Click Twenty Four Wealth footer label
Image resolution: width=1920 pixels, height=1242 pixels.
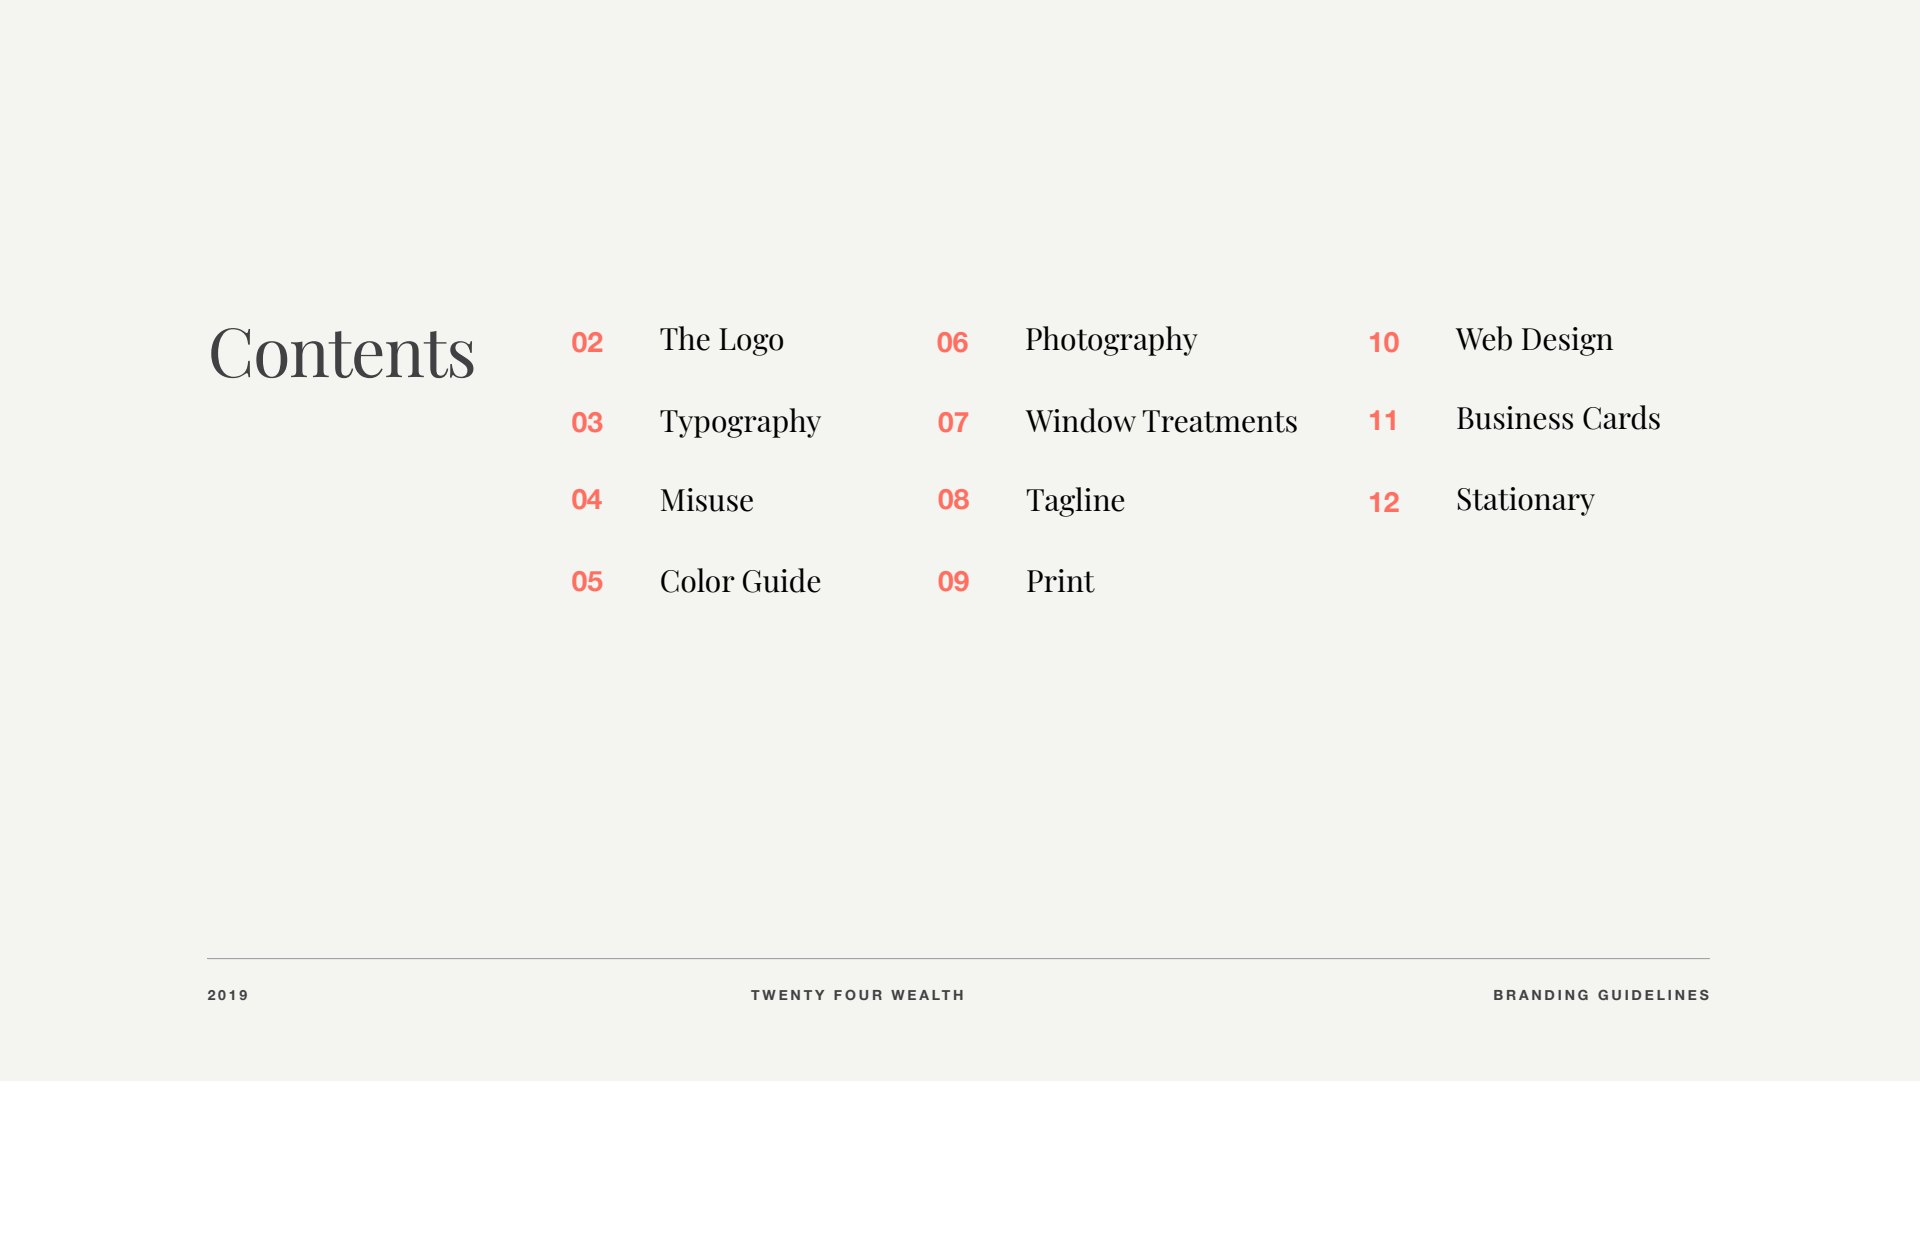click(857, 995)
